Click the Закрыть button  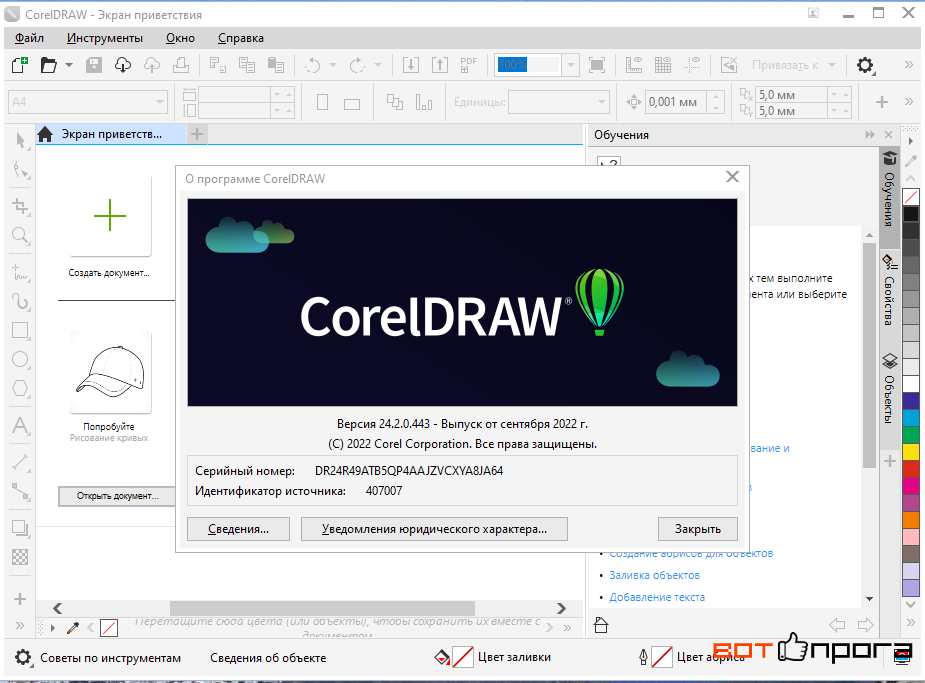coord(698,529)
